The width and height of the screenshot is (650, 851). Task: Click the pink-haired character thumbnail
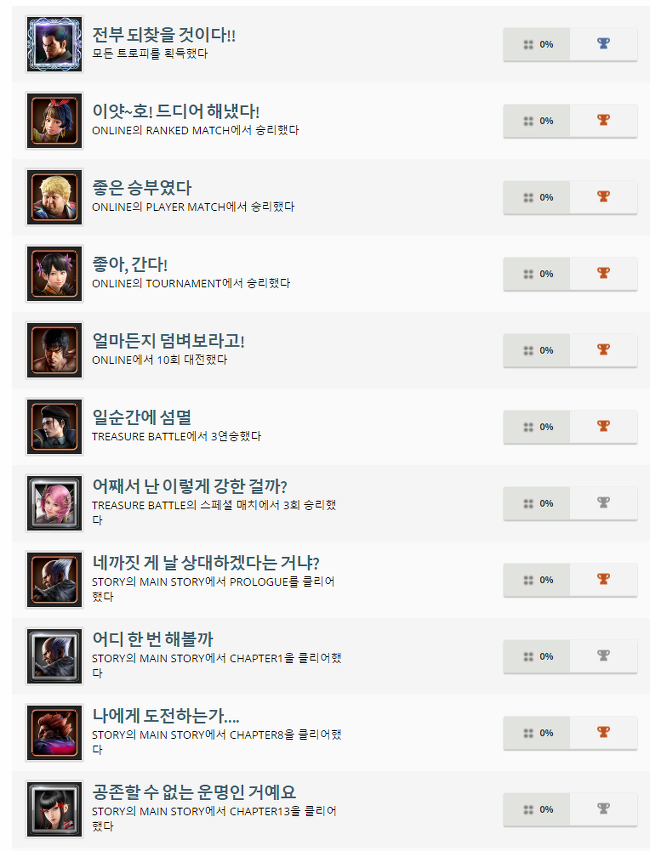pyautogui.click(x=54, y=503)
